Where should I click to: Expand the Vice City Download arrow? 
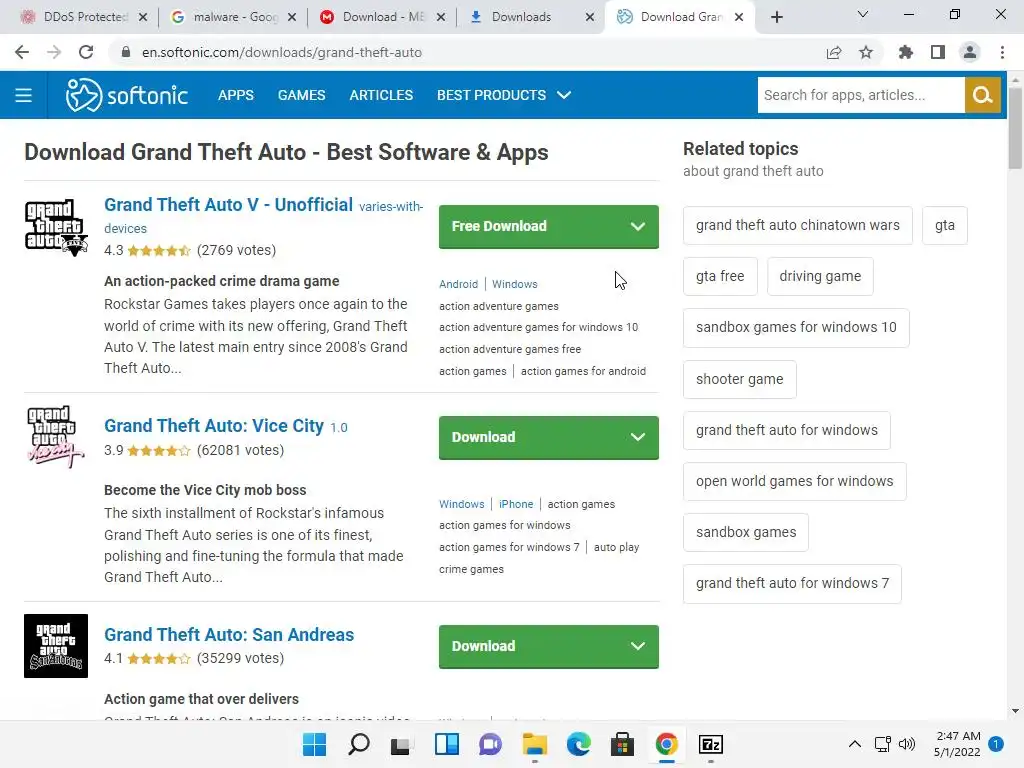pyautogui.click(x=637, y=438)
